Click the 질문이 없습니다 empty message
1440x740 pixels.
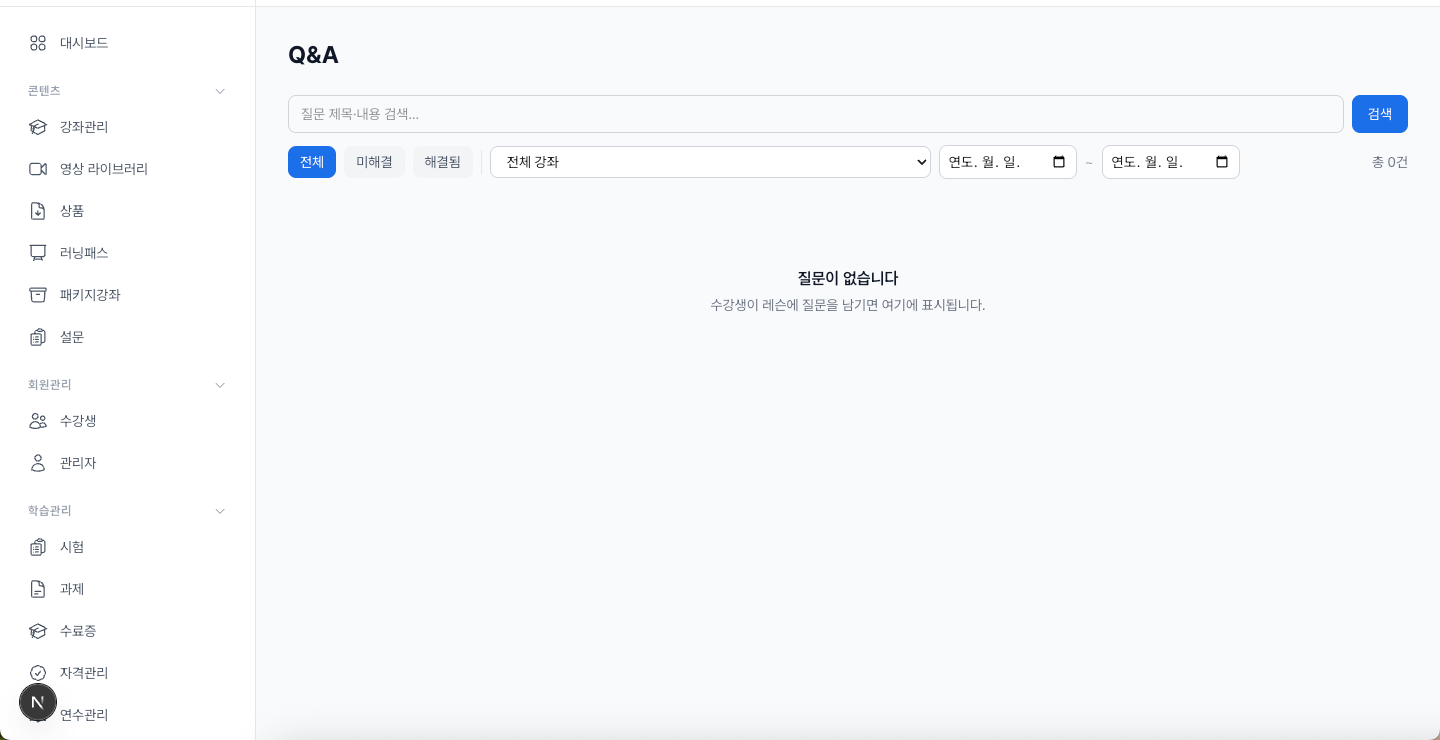(848, 278)
